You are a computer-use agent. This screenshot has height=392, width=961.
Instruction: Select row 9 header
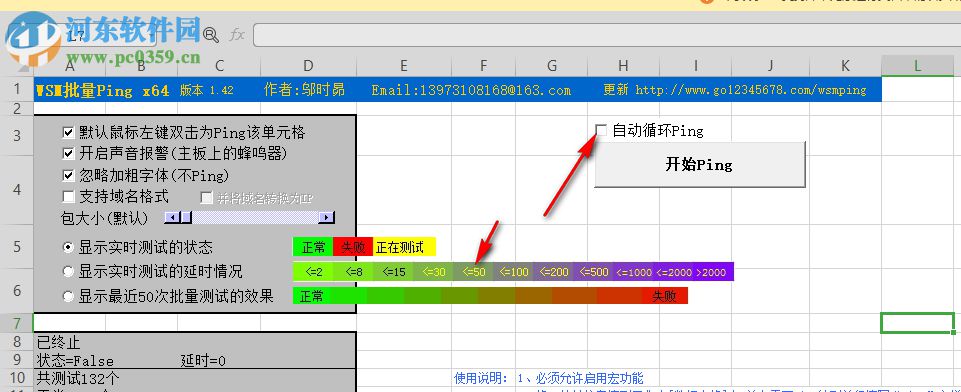(x=16, y=360)
